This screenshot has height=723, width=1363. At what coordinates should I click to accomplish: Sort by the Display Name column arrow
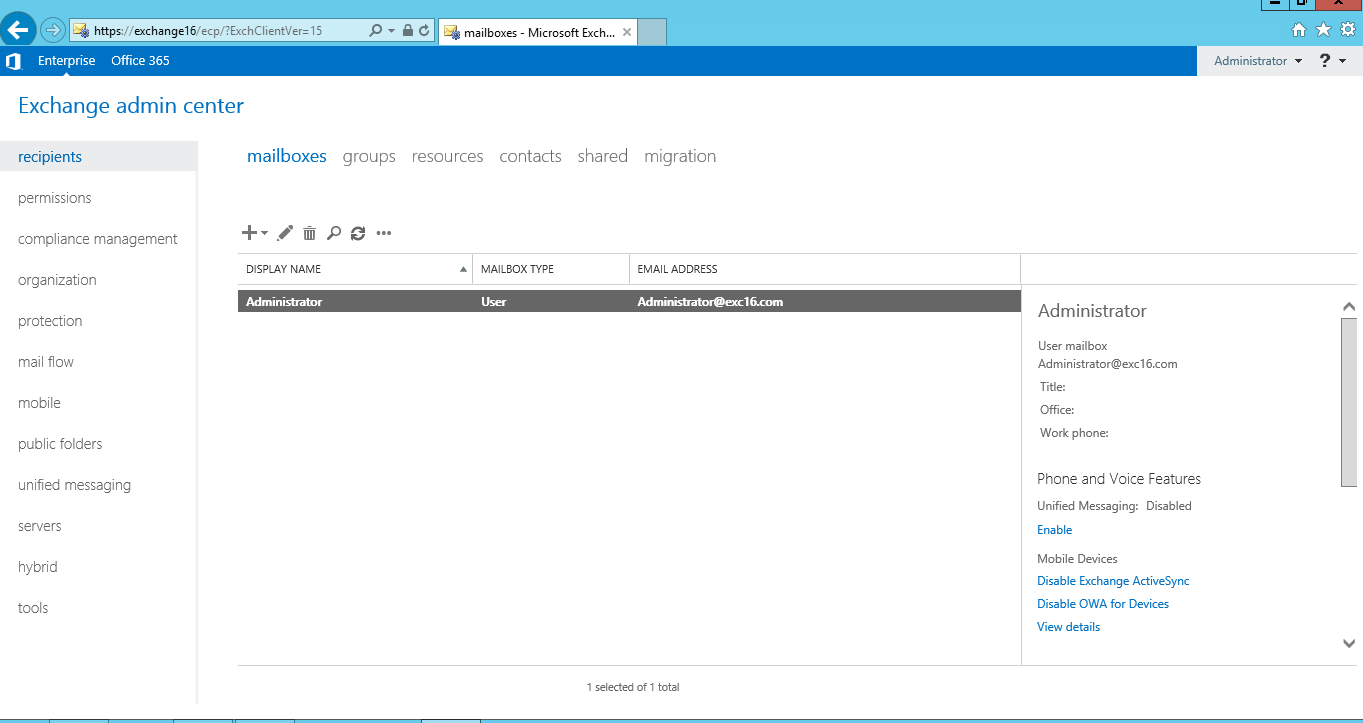click(x=463, y=269)
